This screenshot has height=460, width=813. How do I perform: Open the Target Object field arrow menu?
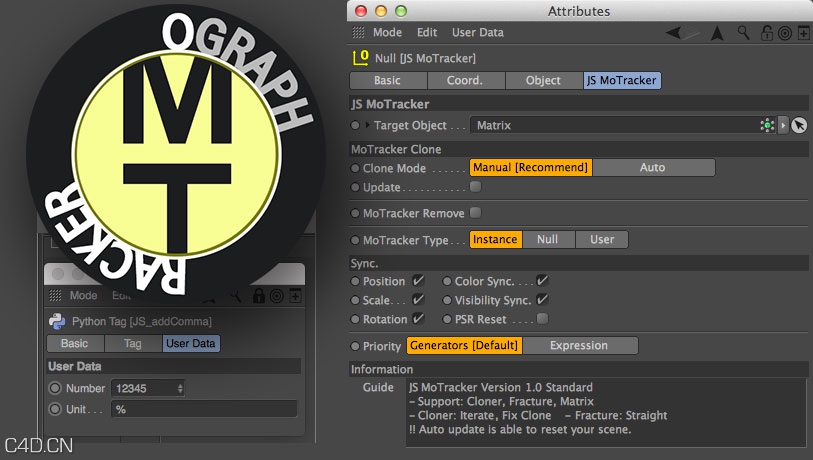[x=783, y=126]
